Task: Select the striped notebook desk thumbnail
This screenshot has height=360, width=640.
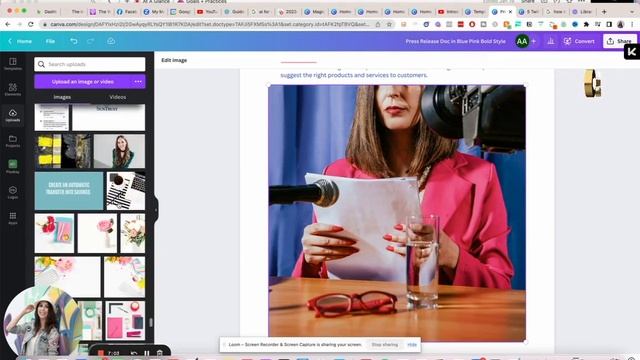Action: point(126,191)
